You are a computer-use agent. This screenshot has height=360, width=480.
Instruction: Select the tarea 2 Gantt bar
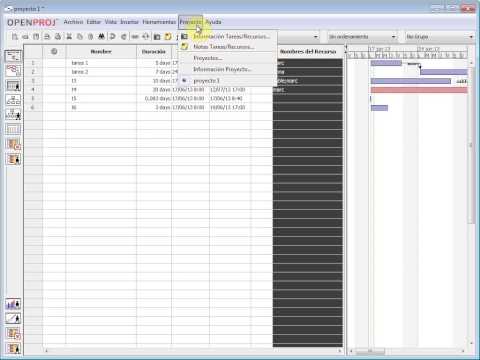444,72
